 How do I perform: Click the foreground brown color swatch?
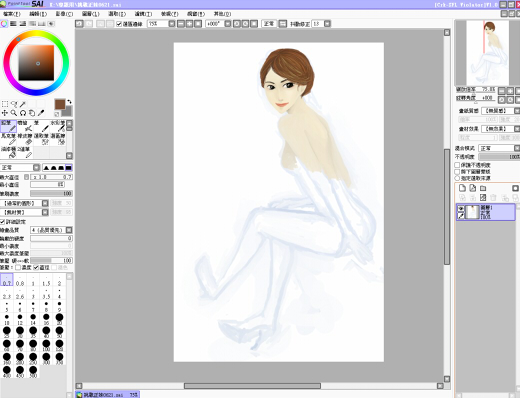60,104
